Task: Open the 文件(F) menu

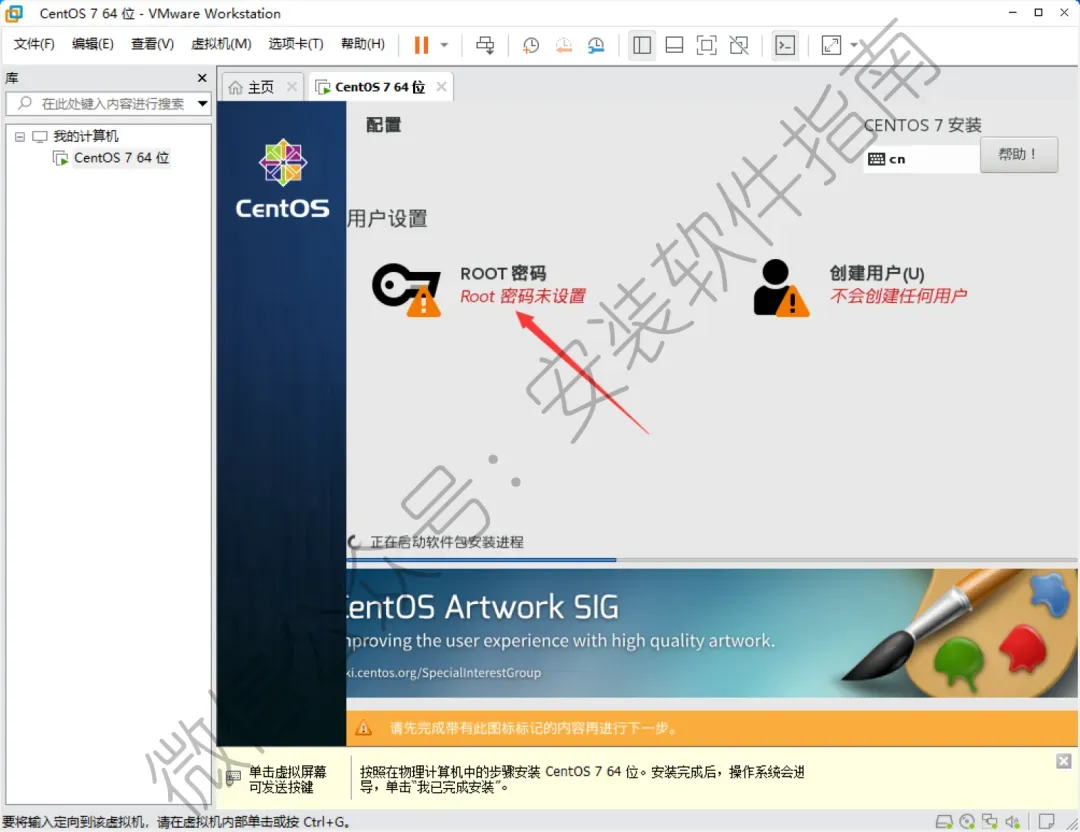Action: (x=34, y=44)
